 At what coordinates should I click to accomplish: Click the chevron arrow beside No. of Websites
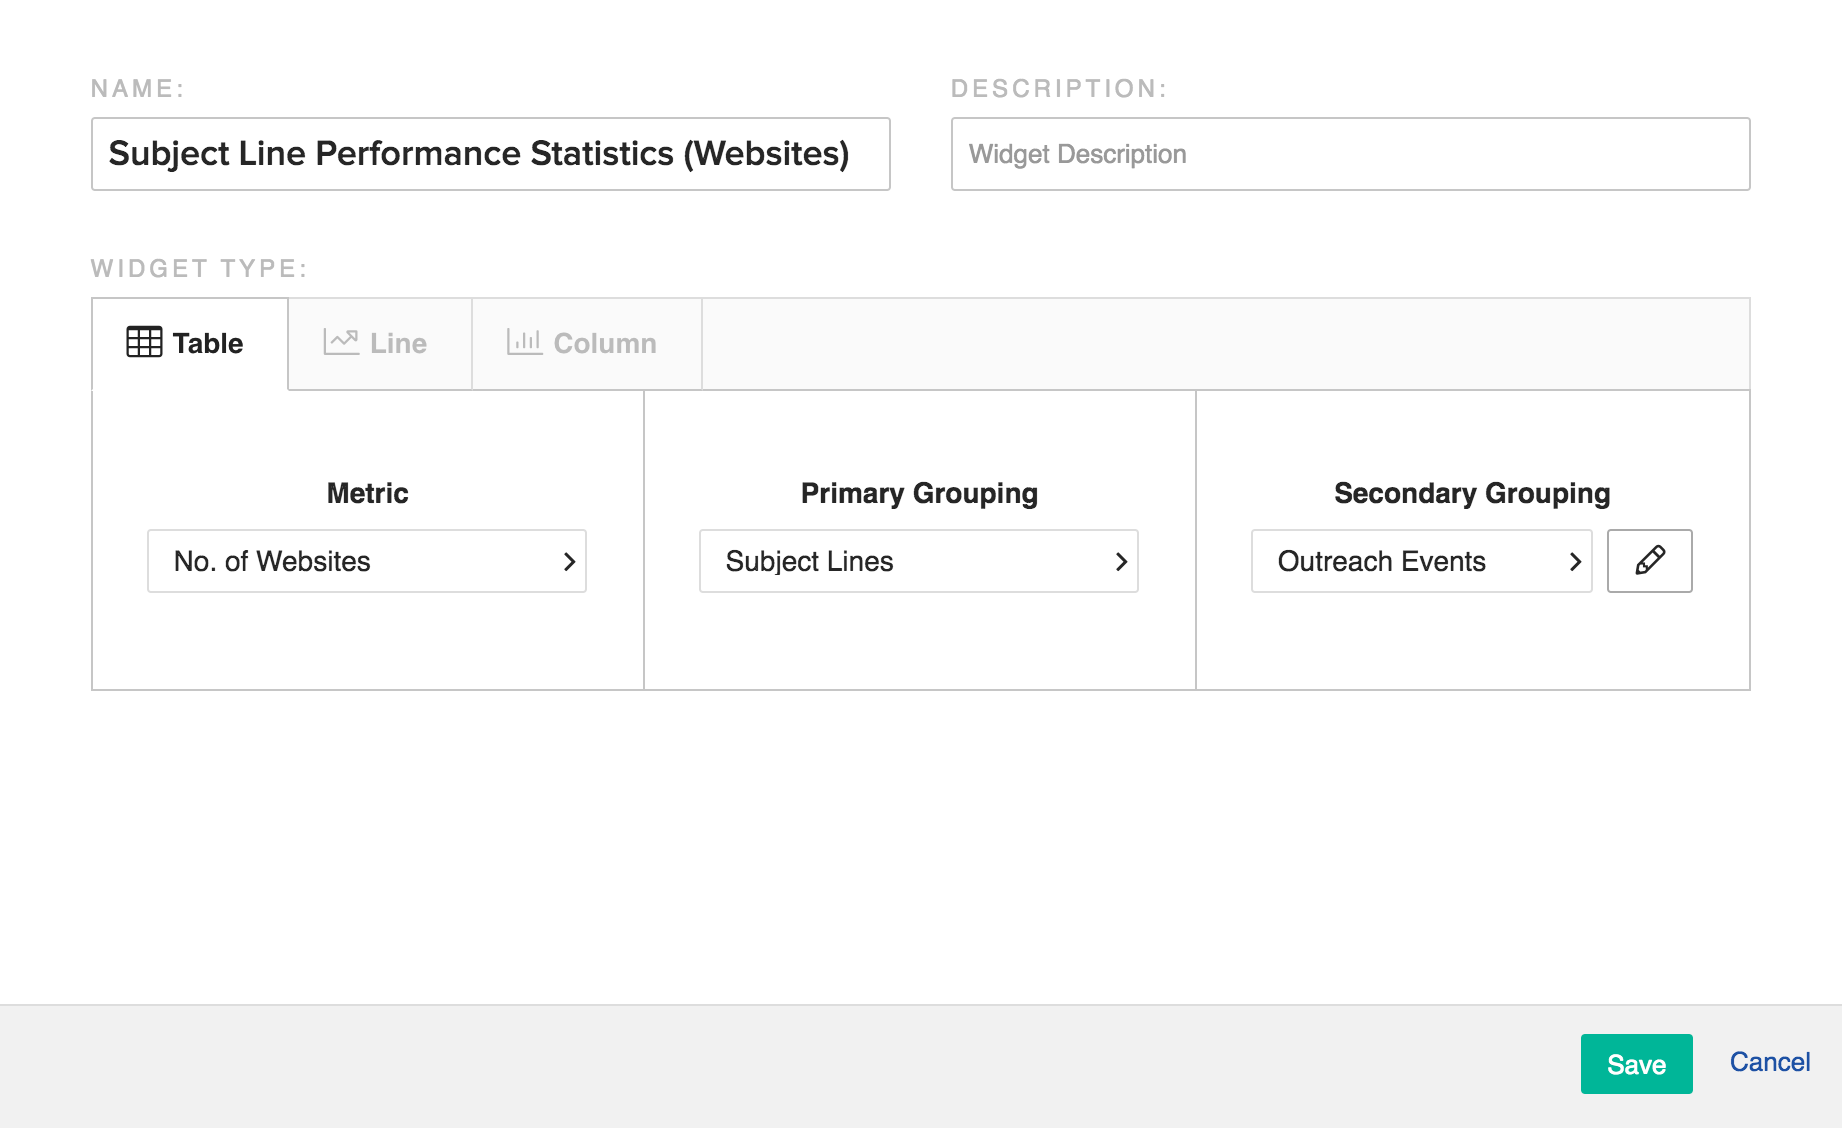click(569, 562)
